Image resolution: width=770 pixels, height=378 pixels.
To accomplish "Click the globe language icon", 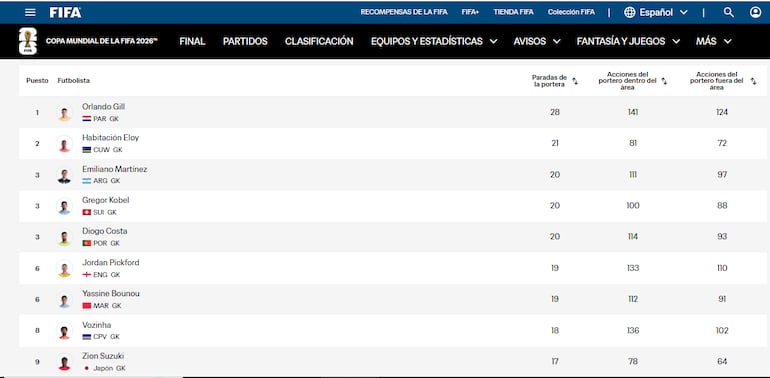I will point(630,13).
